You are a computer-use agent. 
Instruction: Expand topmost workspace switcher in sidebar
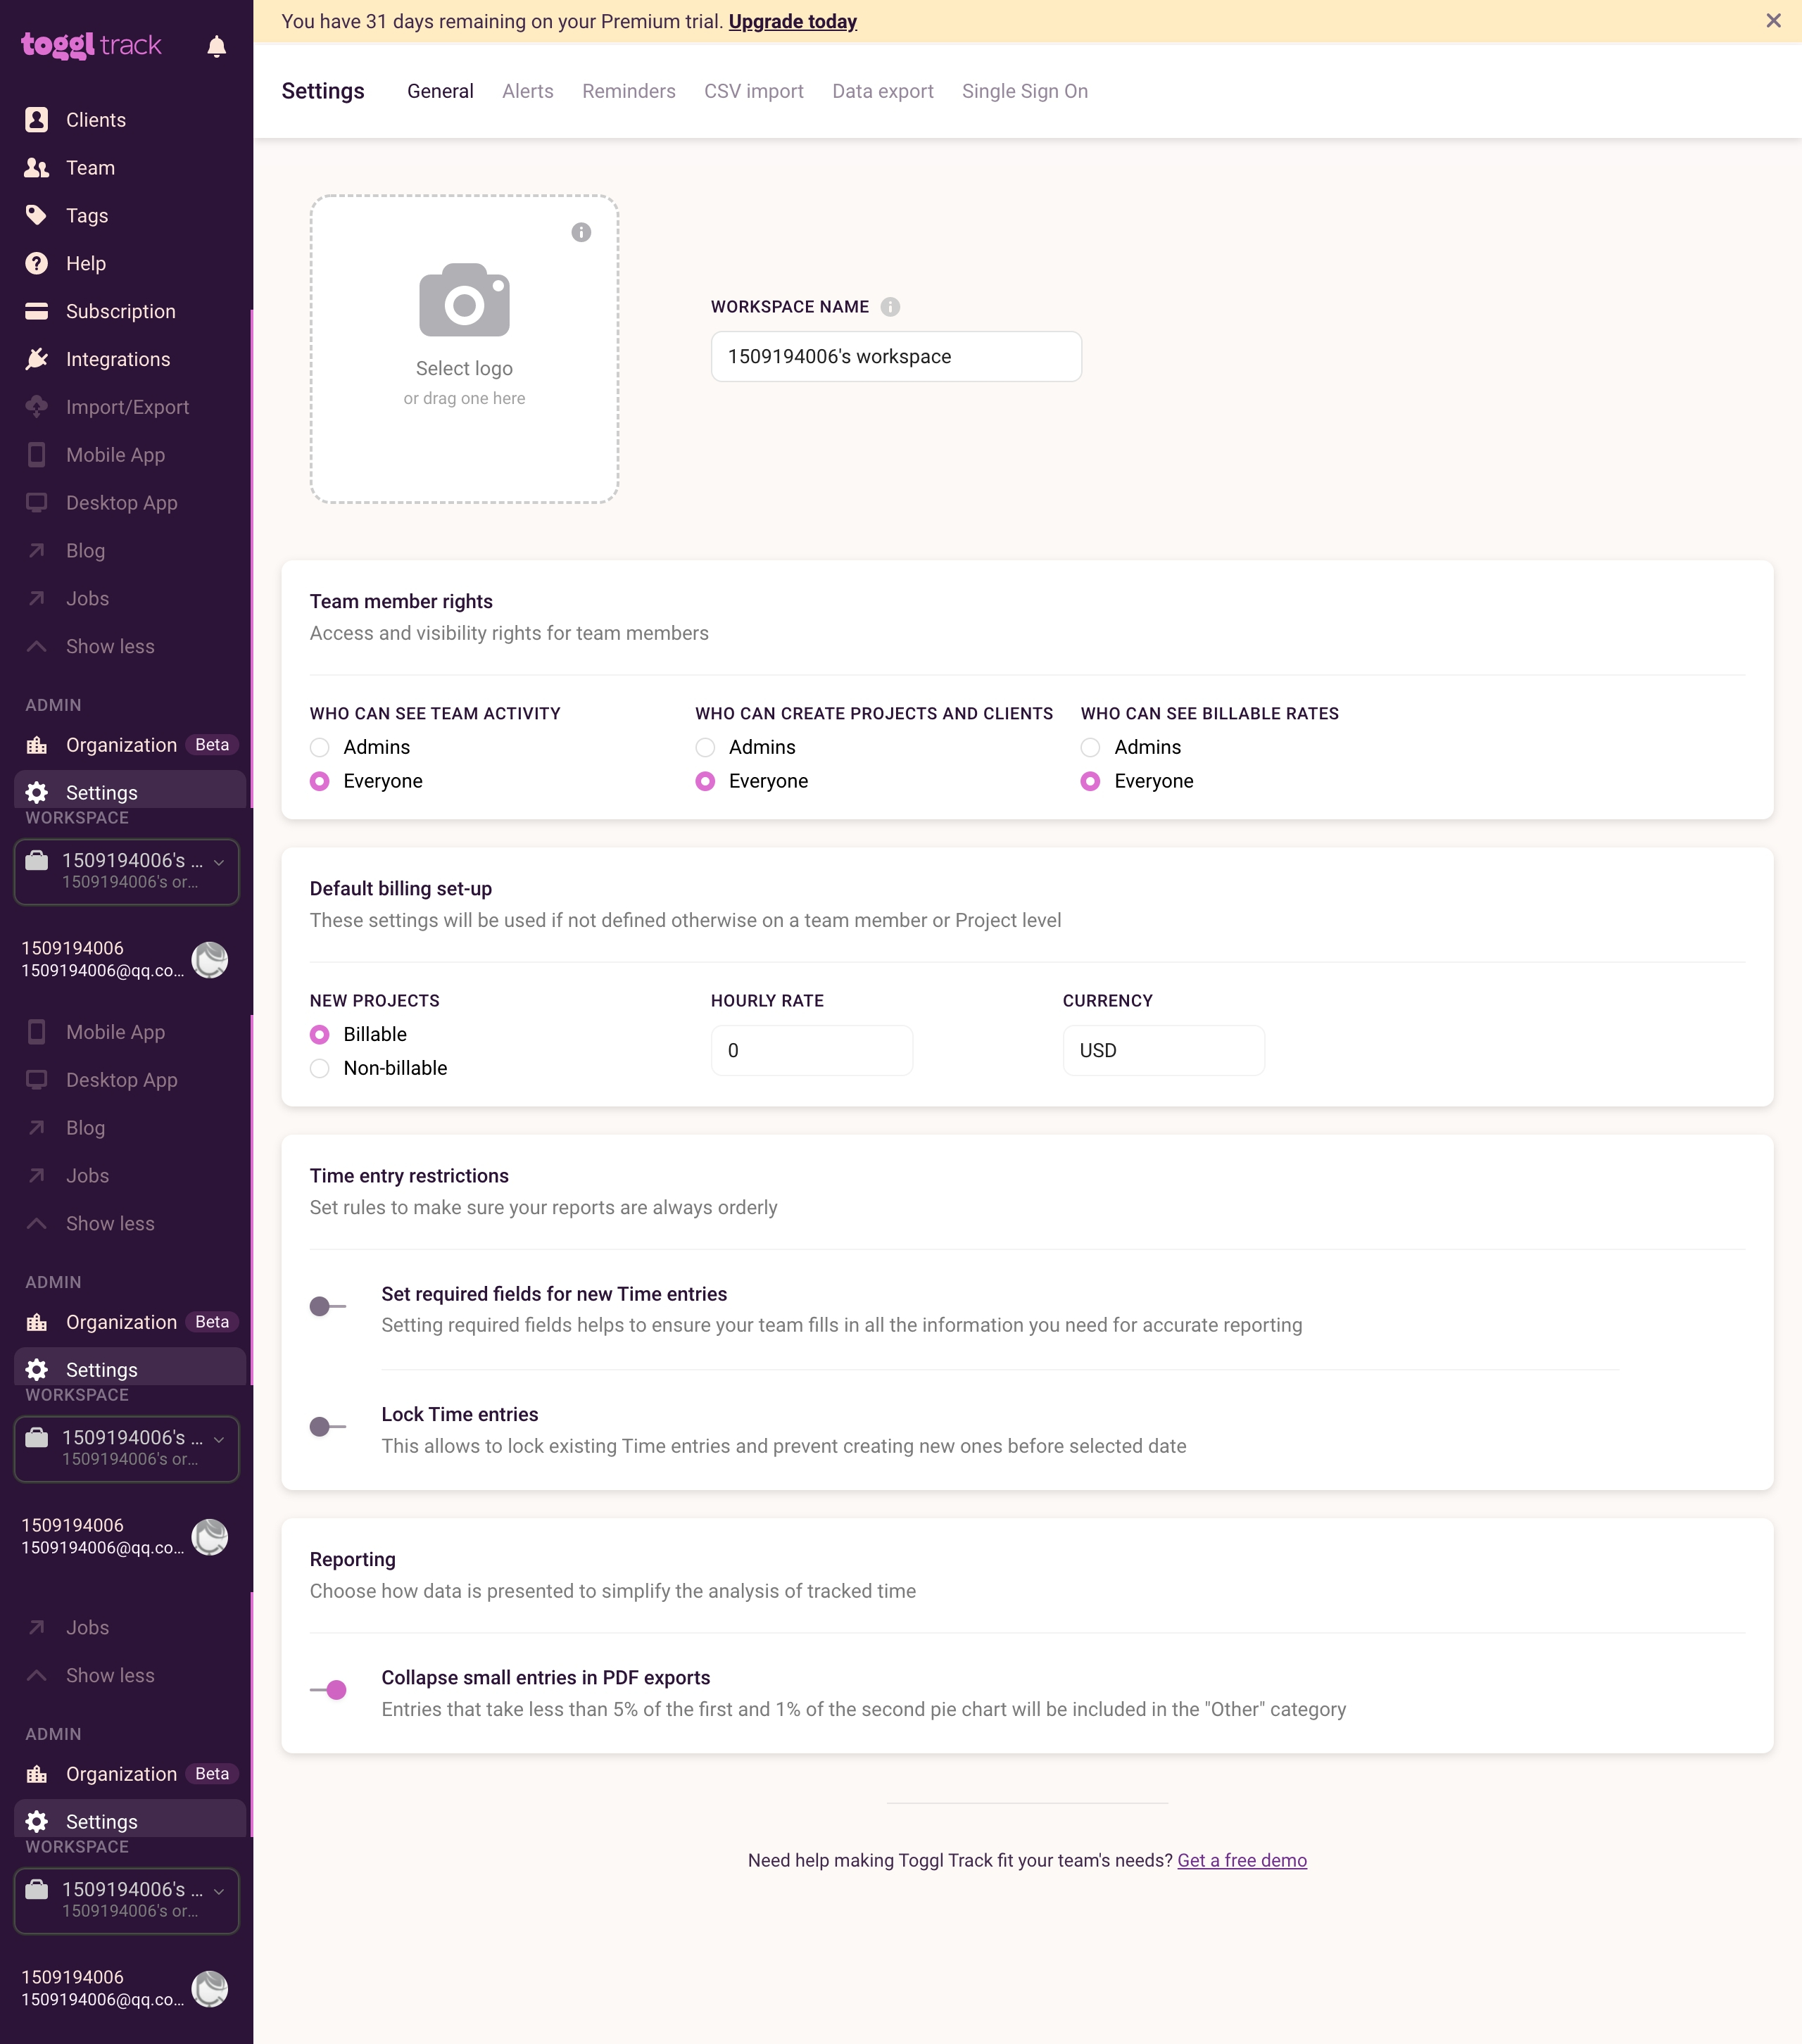pyautogui.click(x=126, y=872)
